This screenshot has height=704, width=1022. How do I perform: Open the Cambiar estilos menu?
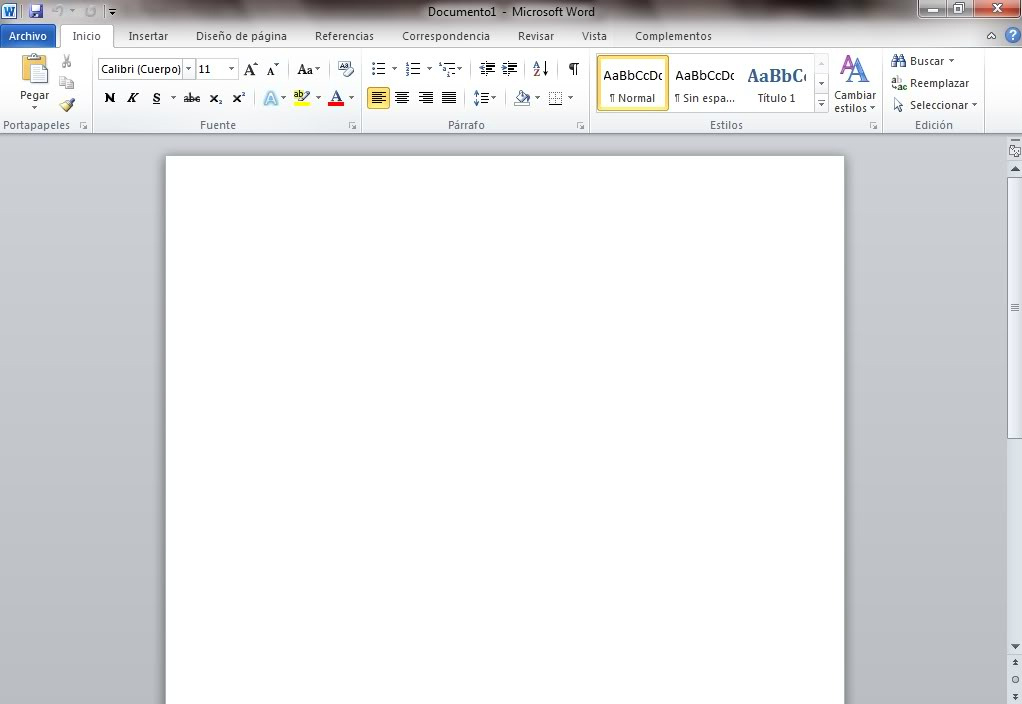point(854,84)
